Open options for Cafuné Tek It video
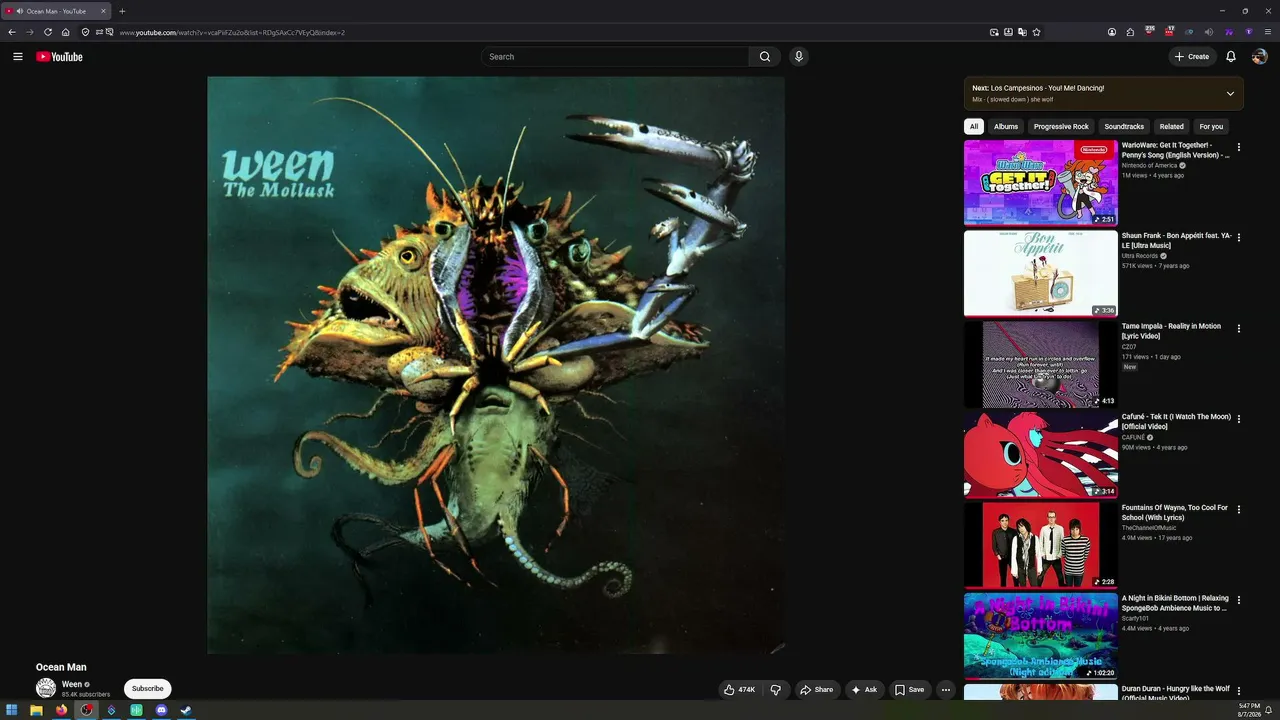 [1239, 419]
